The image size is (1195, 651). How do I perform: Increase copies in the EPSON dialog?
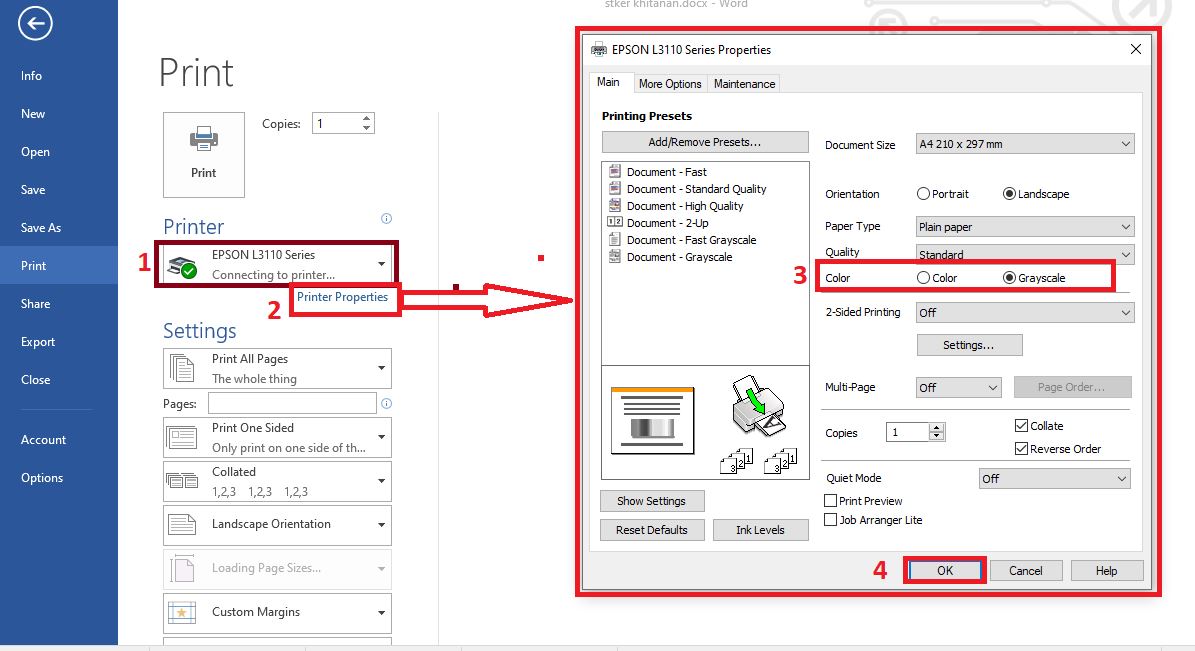937,428
